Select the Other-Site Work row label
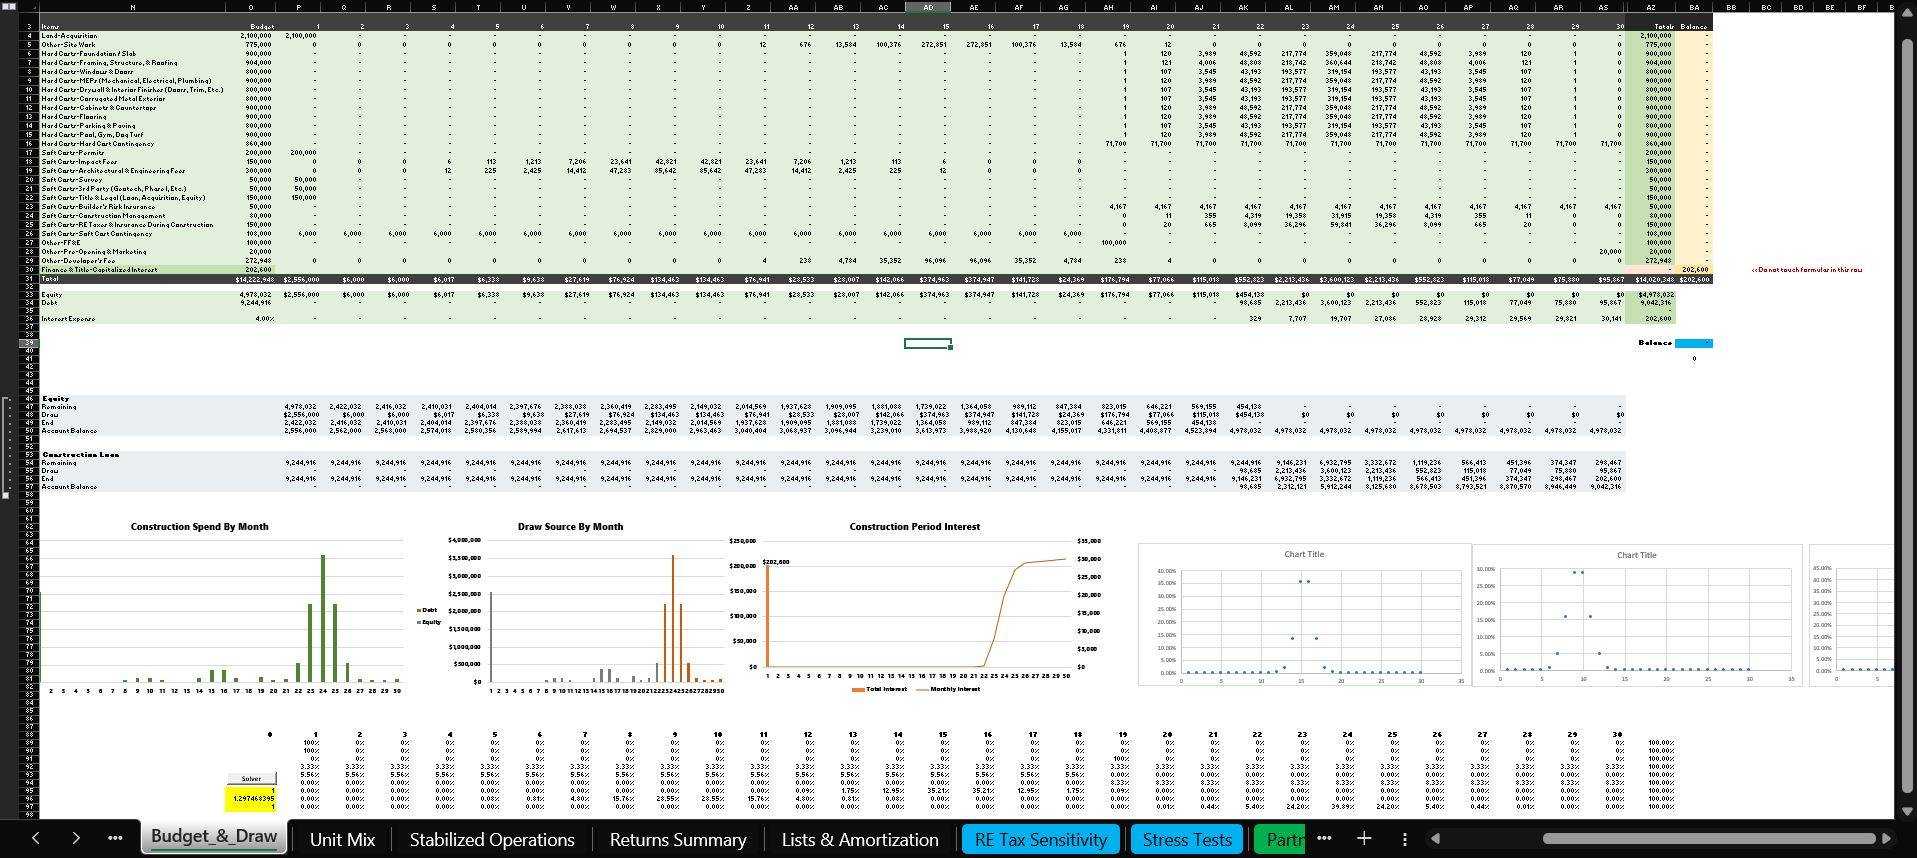The image size is (1917, 858). point(68,45)
